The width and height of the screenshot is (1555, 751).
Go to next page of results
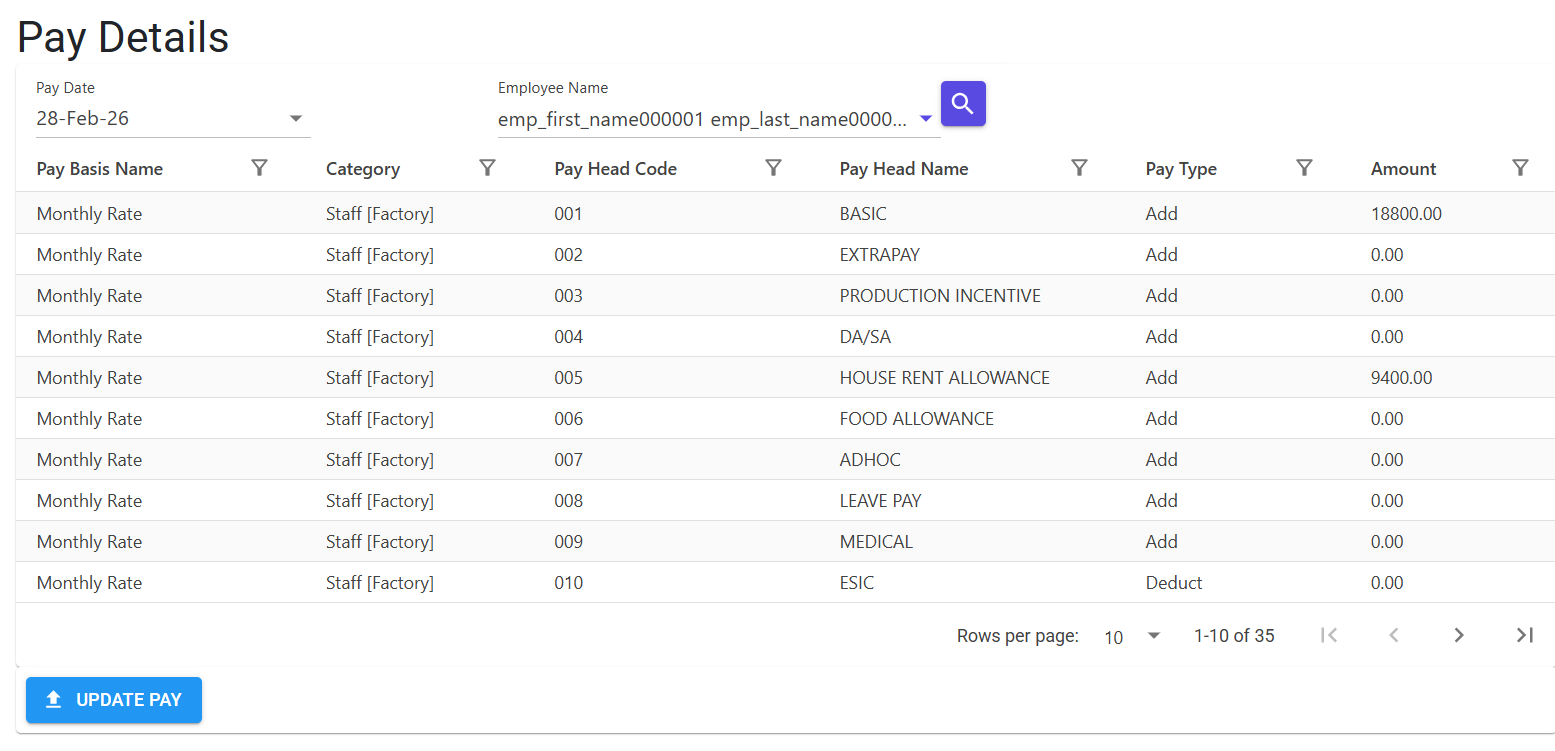(1459, 635)
